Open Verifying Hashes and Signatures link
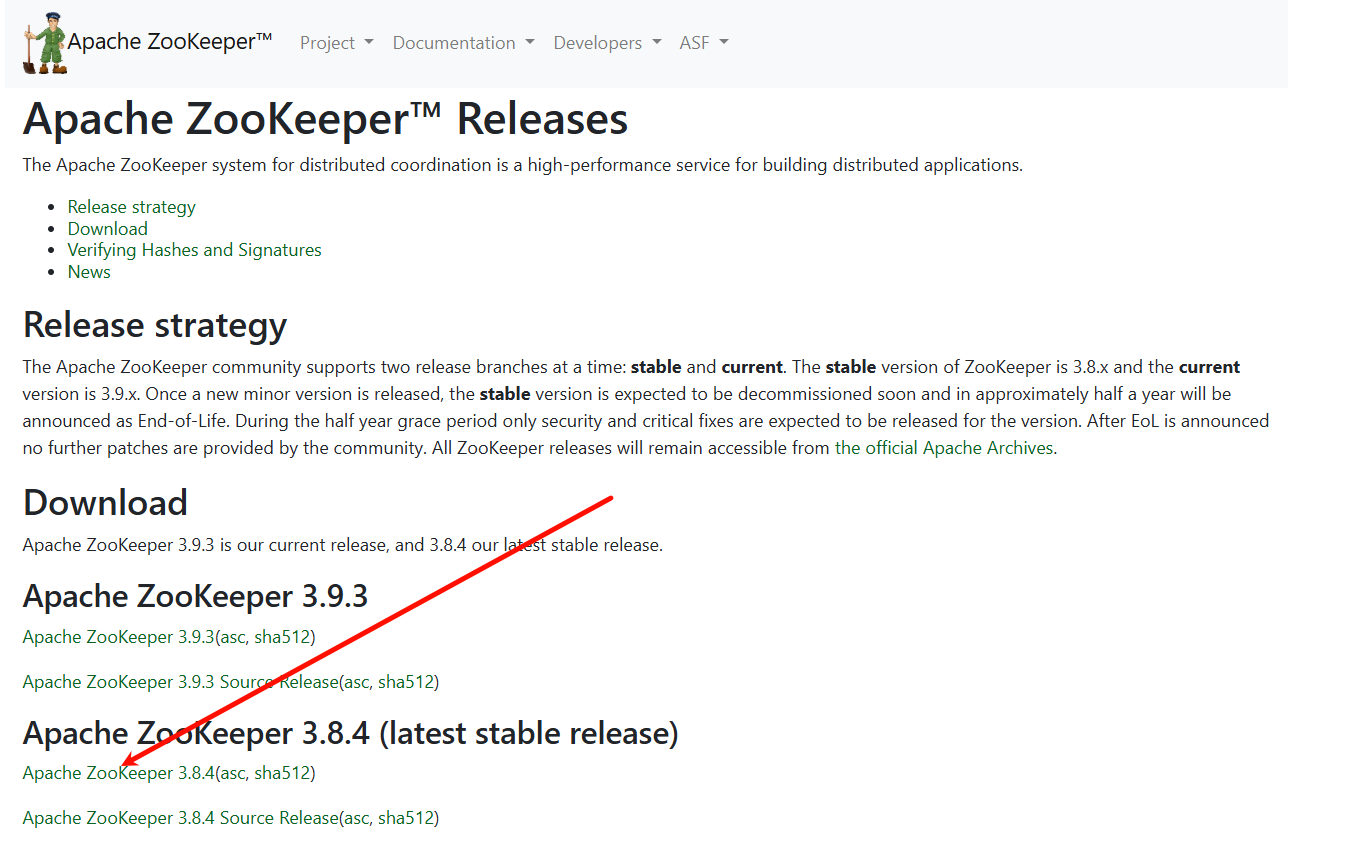Viewport: 1352px width, 844px height. [x=195, y=250]
